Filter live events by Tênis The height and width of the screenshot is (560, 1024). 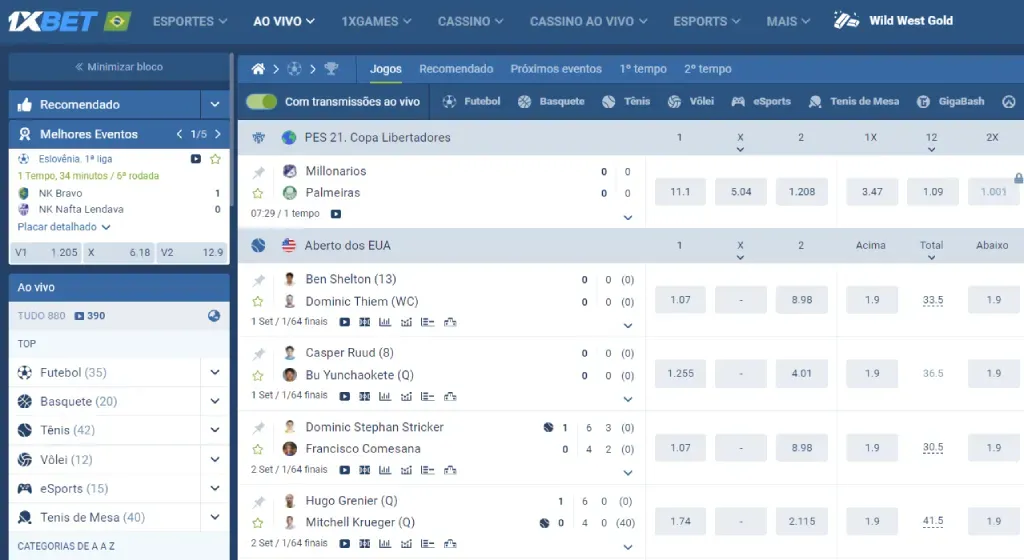point(626,101)
